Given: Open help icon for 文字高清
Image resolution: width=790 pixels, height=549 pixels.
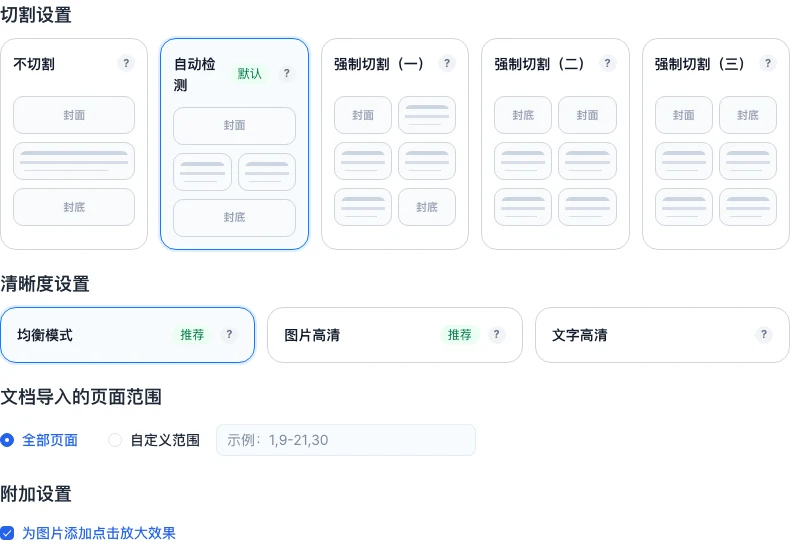Looking at the screenshot, I should tap(764, 334).
